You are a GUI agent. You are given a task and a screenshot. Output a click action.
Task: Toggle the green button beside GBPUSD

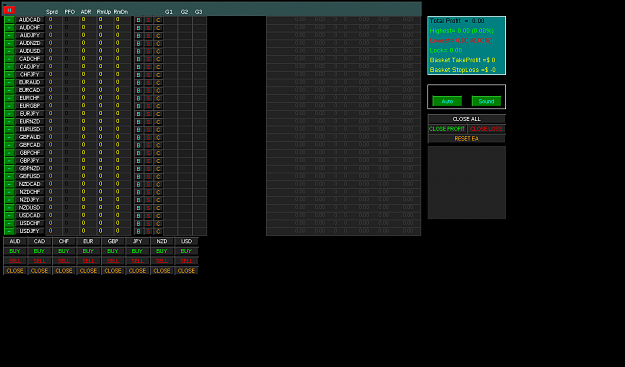[x=9, y=177]
